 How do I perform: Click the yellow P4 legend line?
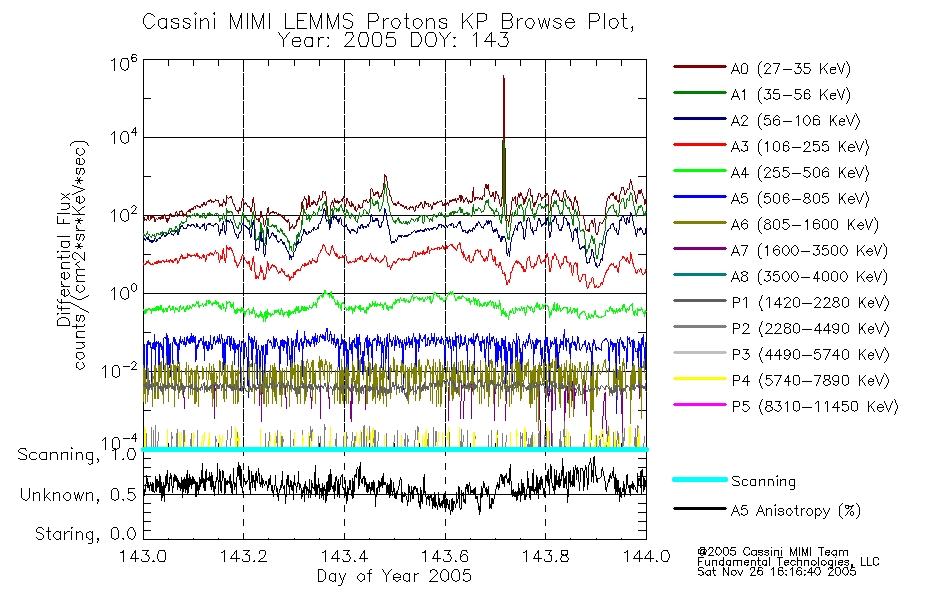[x=699, y=379]
